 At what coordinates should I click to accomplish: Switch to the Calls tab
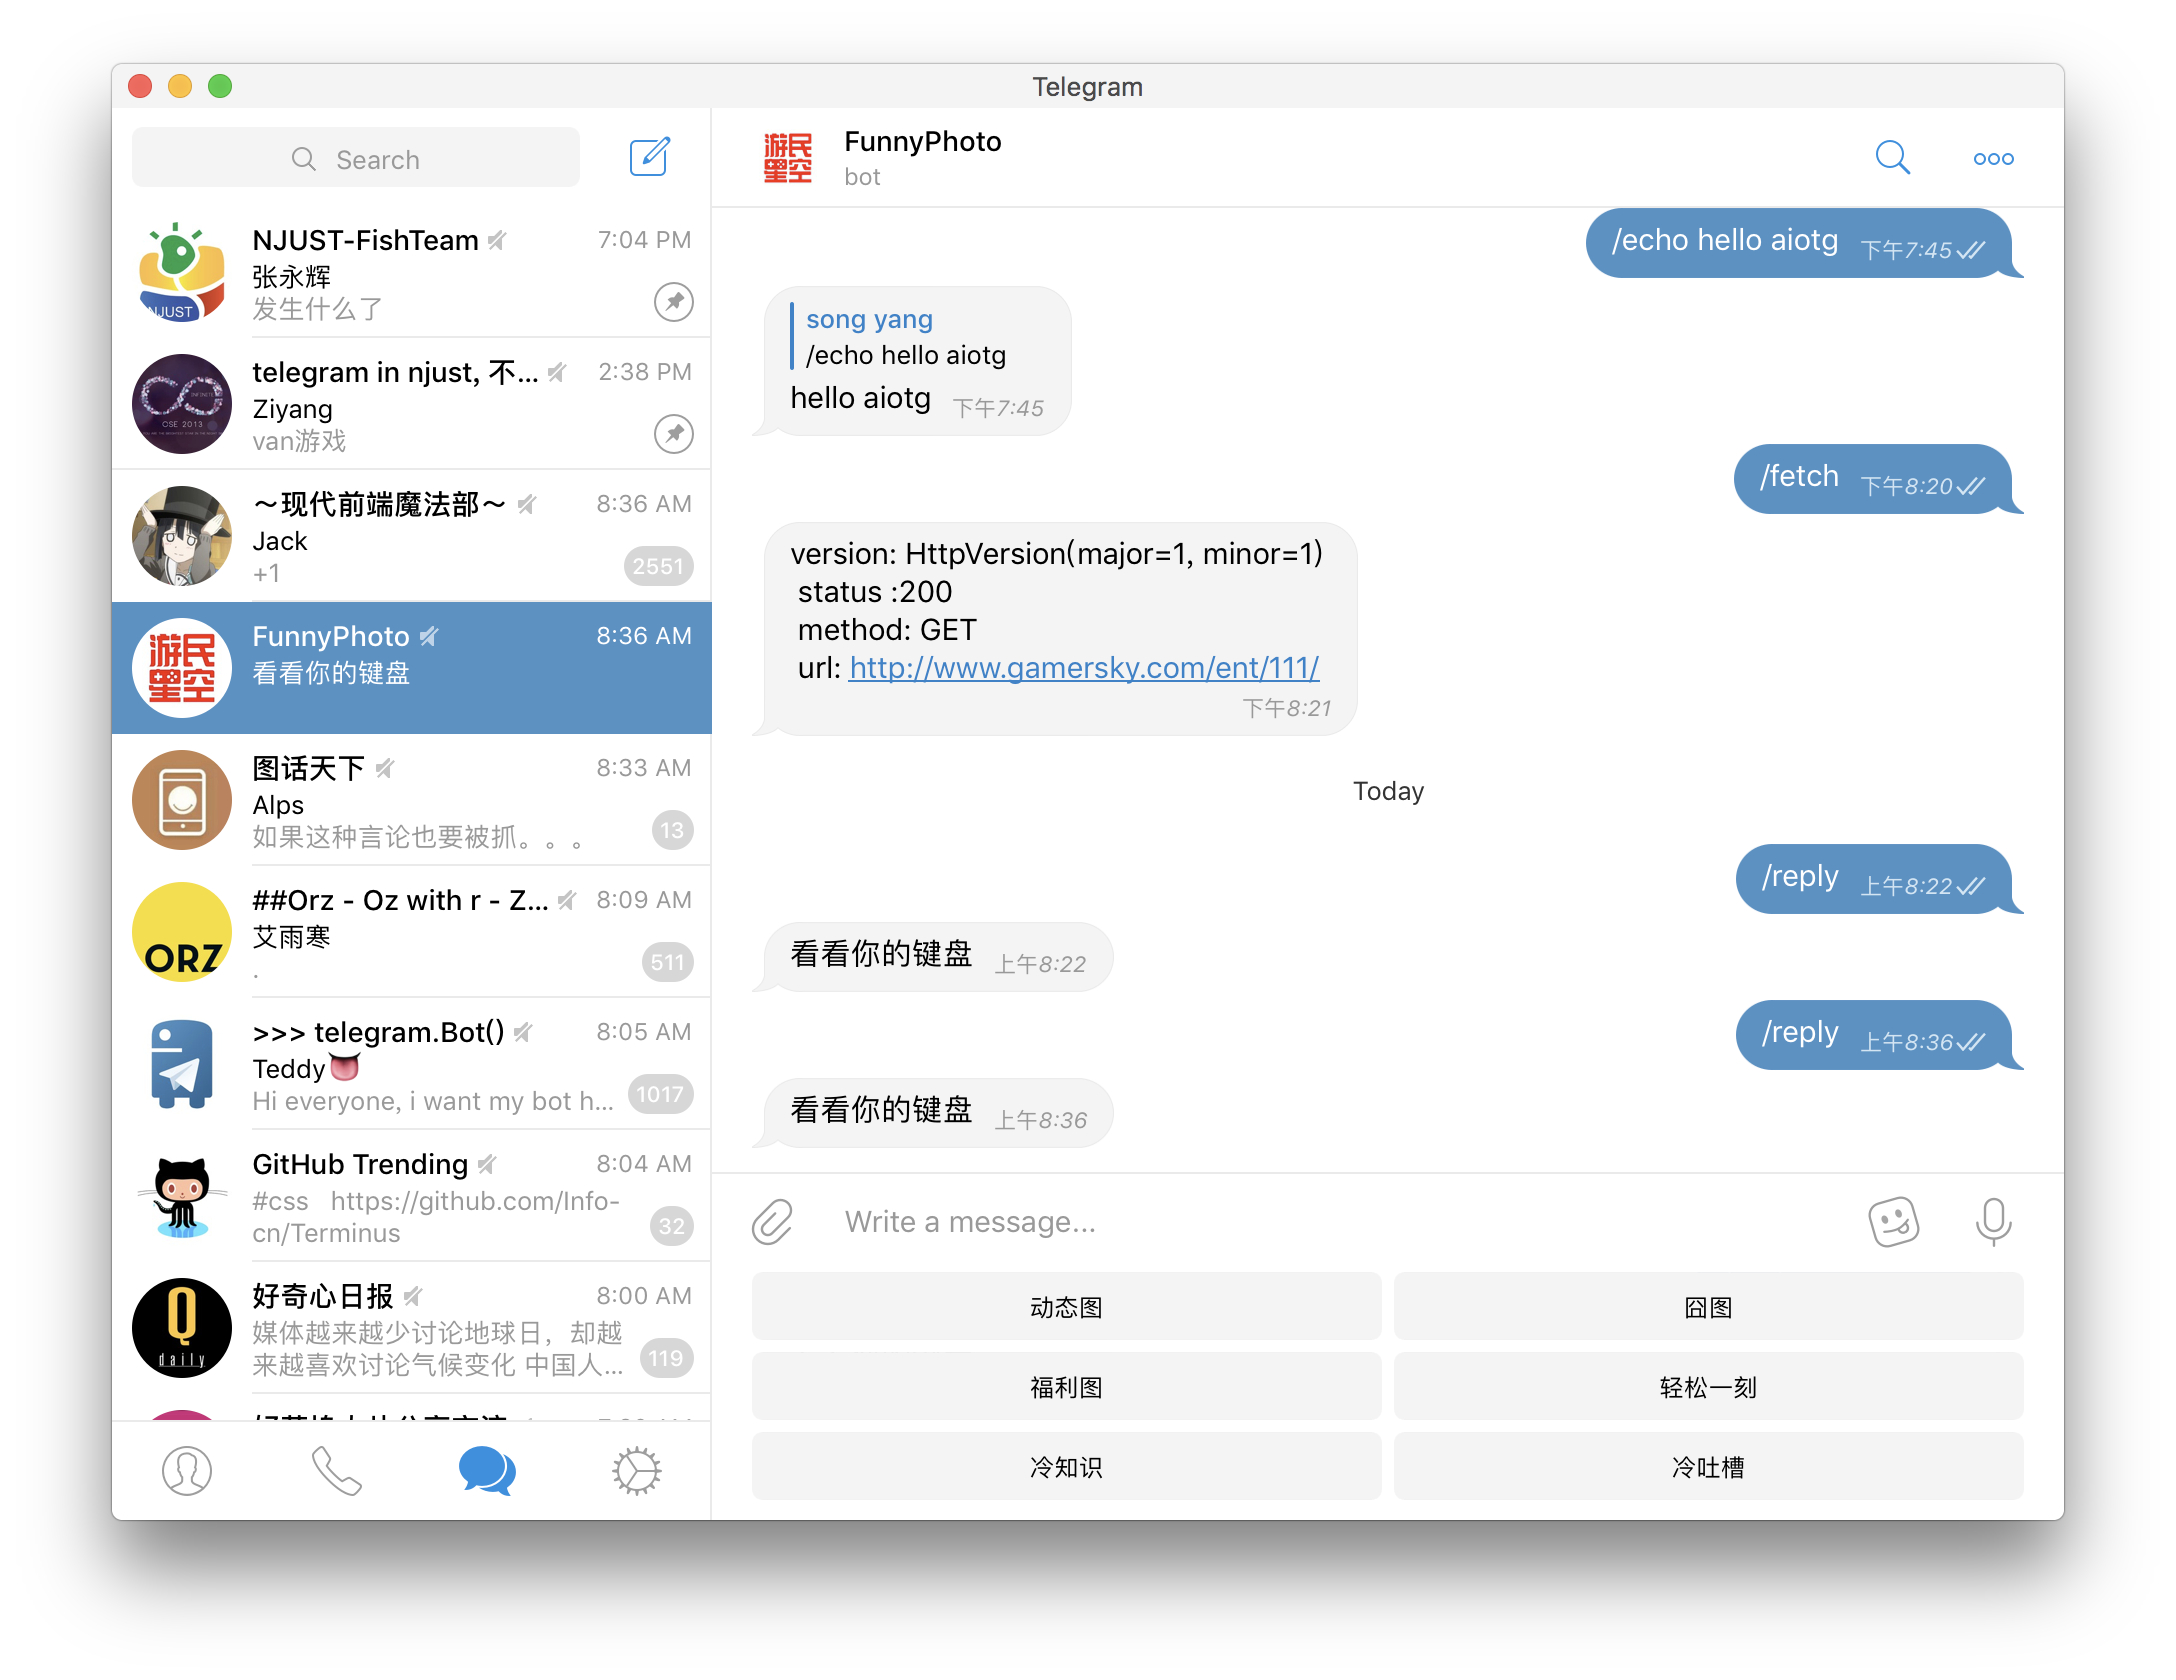[336, 1470]
